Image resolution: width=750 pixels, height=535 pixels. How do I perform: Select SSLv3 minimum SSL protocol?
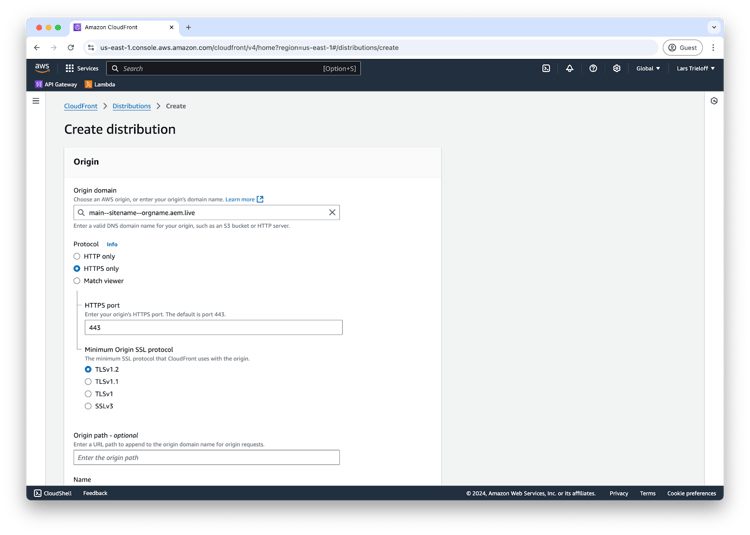click(88, 406)
